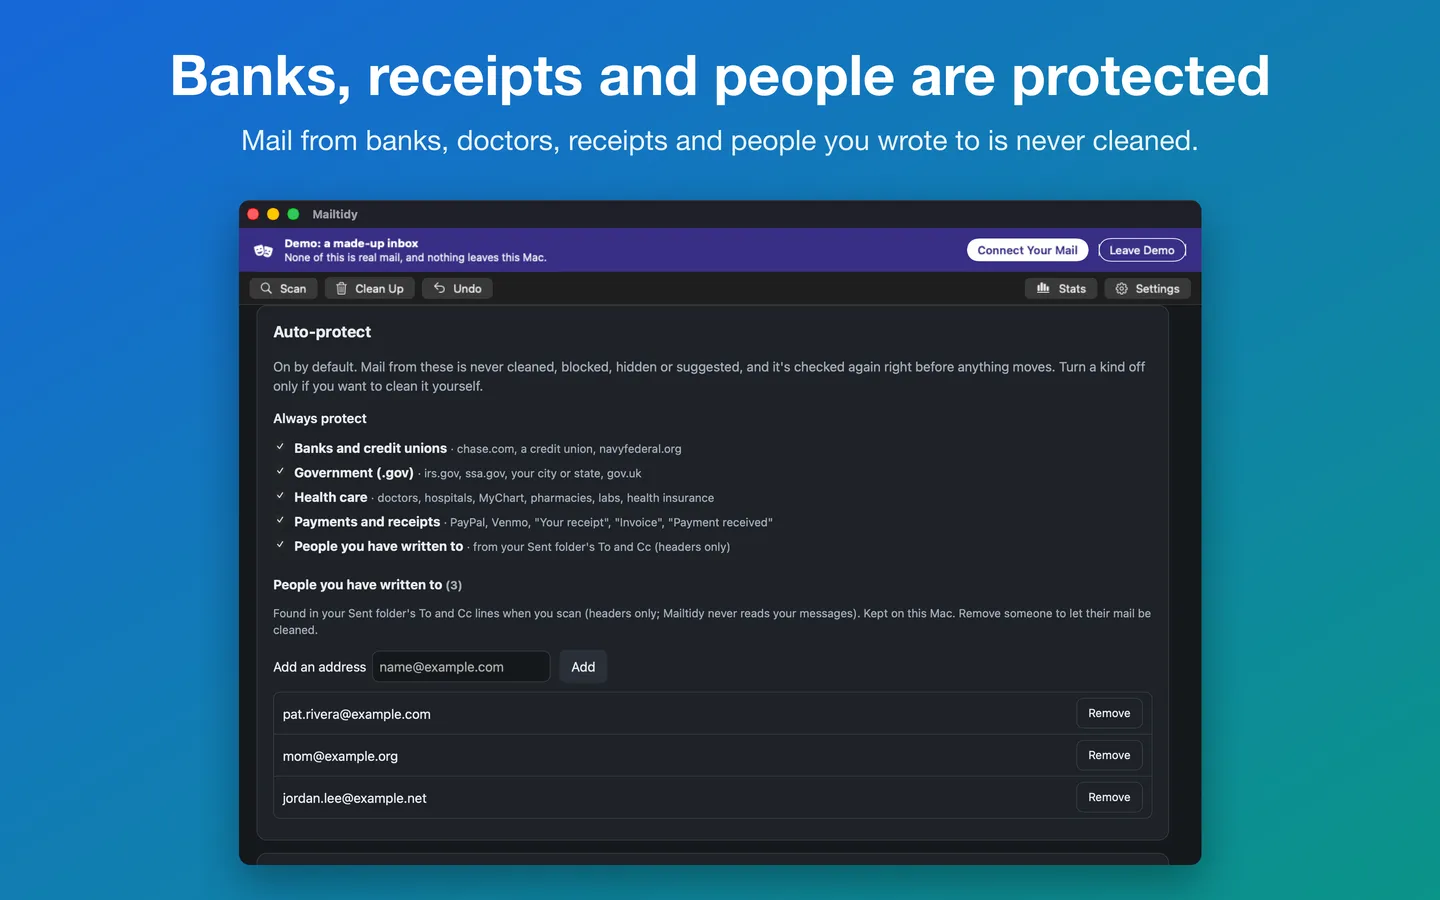The width and height of the screenshot is (1440, 900).
Task: Remove mom@example.org from protected list
Action: (1109, 755)
